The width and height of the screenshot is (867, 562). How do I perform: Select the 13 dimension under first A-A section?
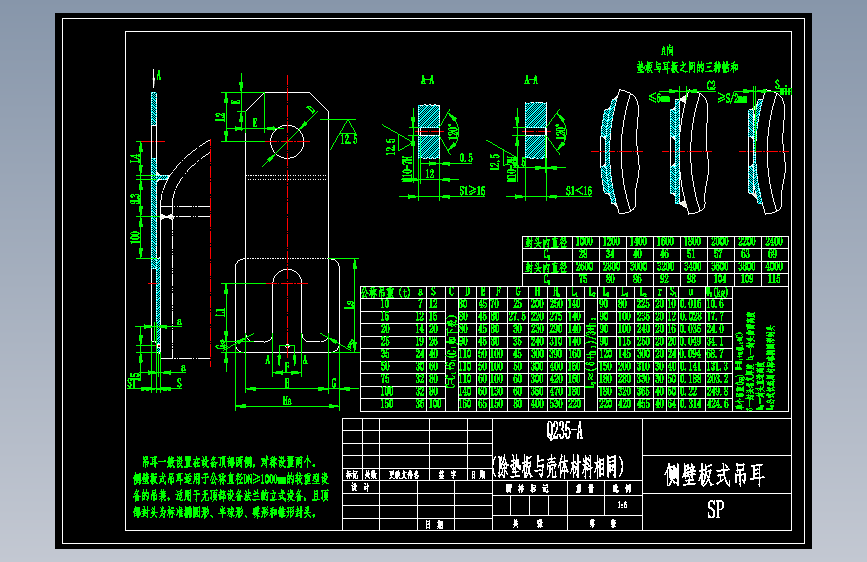429,174
